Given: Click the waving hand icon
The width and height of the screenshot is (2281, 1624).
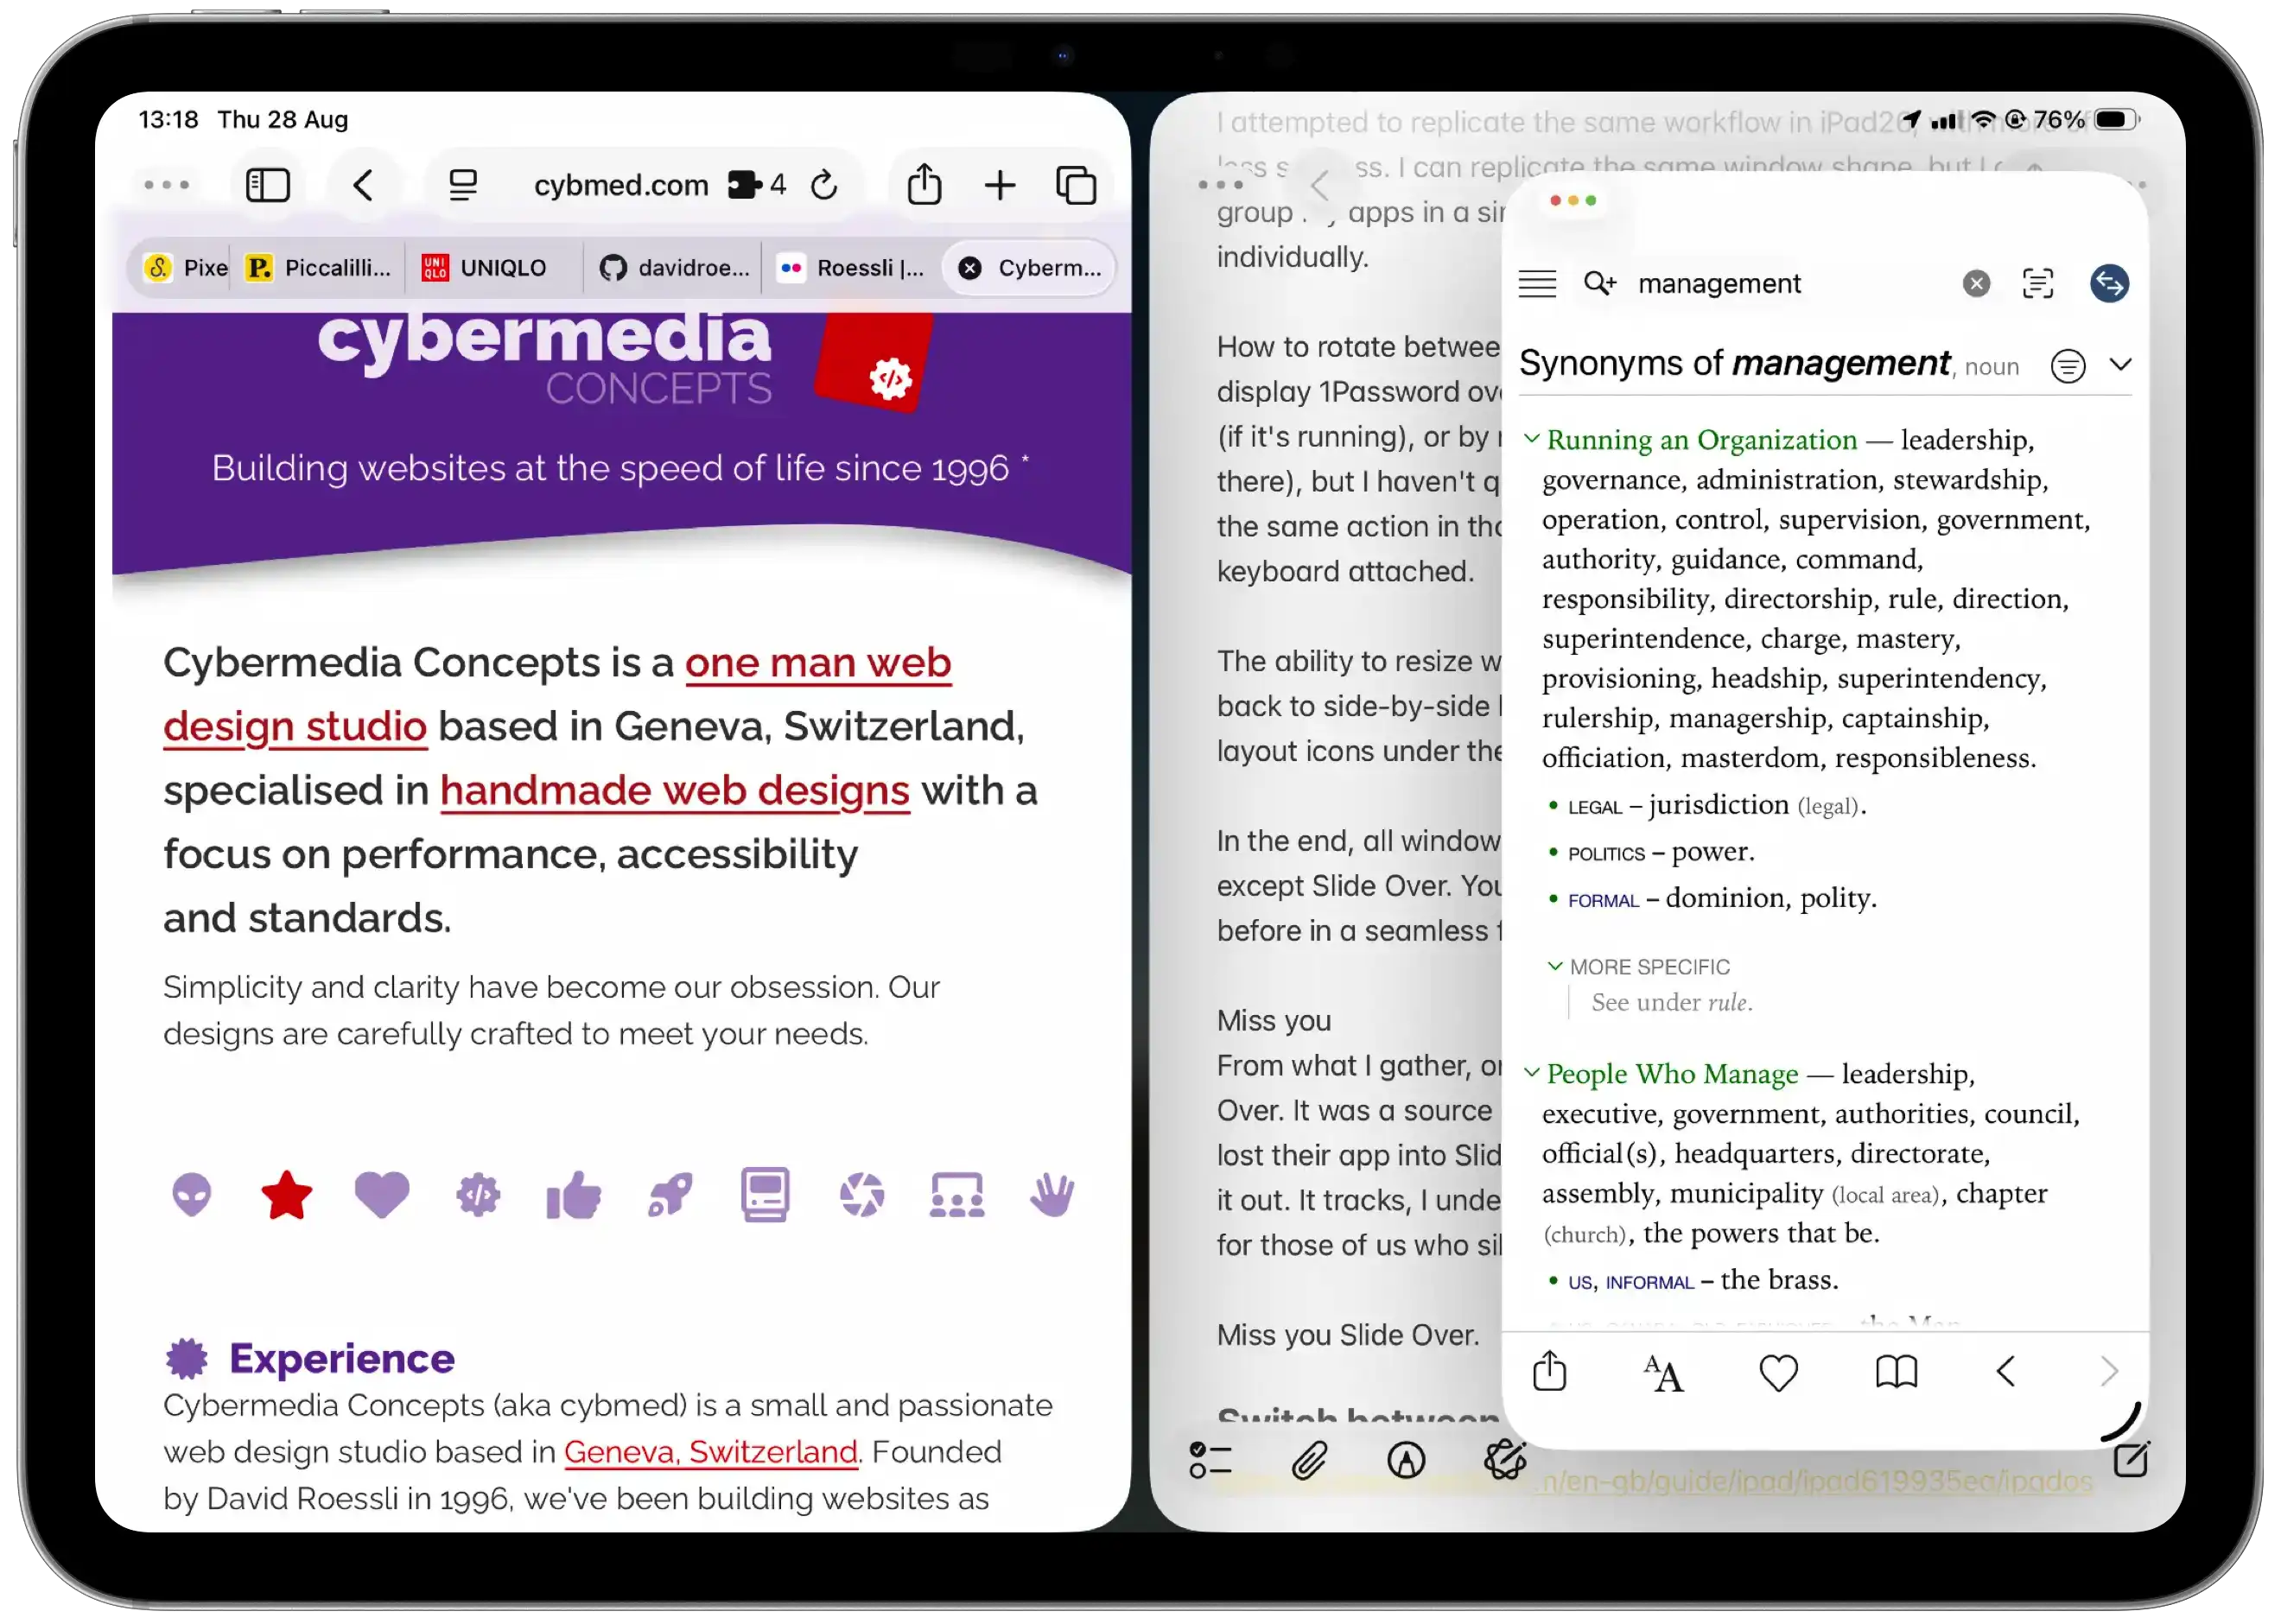Looking at the screenshot, I should [1052, 1194].
